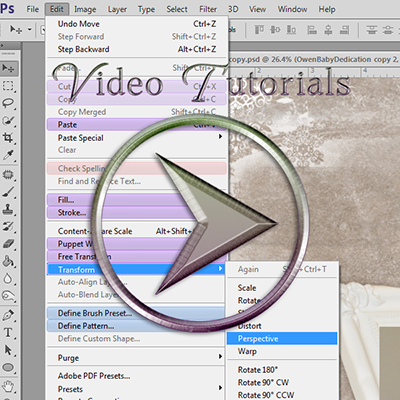Open the Filter menu
Screen dimensions: 400x400
click(208, 9)
